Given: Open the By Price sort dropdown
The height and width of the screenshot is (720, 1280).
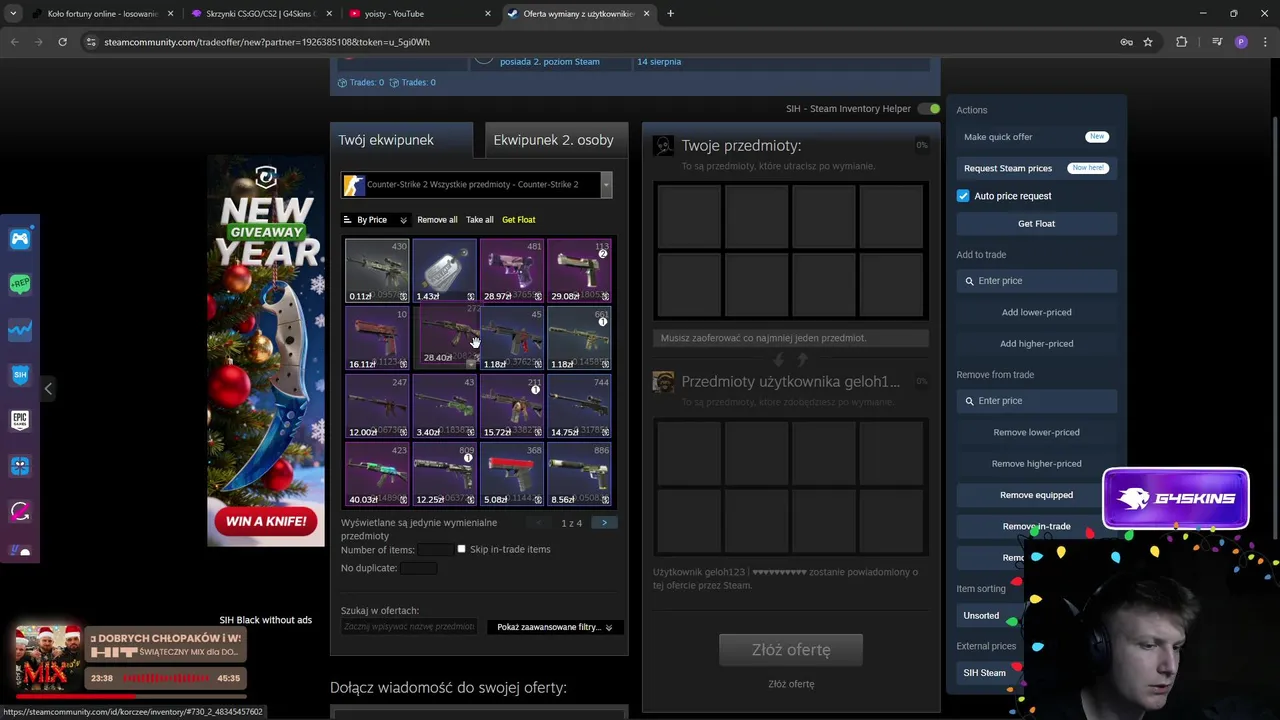Looking at the screenshot, I should pos(374,220).
